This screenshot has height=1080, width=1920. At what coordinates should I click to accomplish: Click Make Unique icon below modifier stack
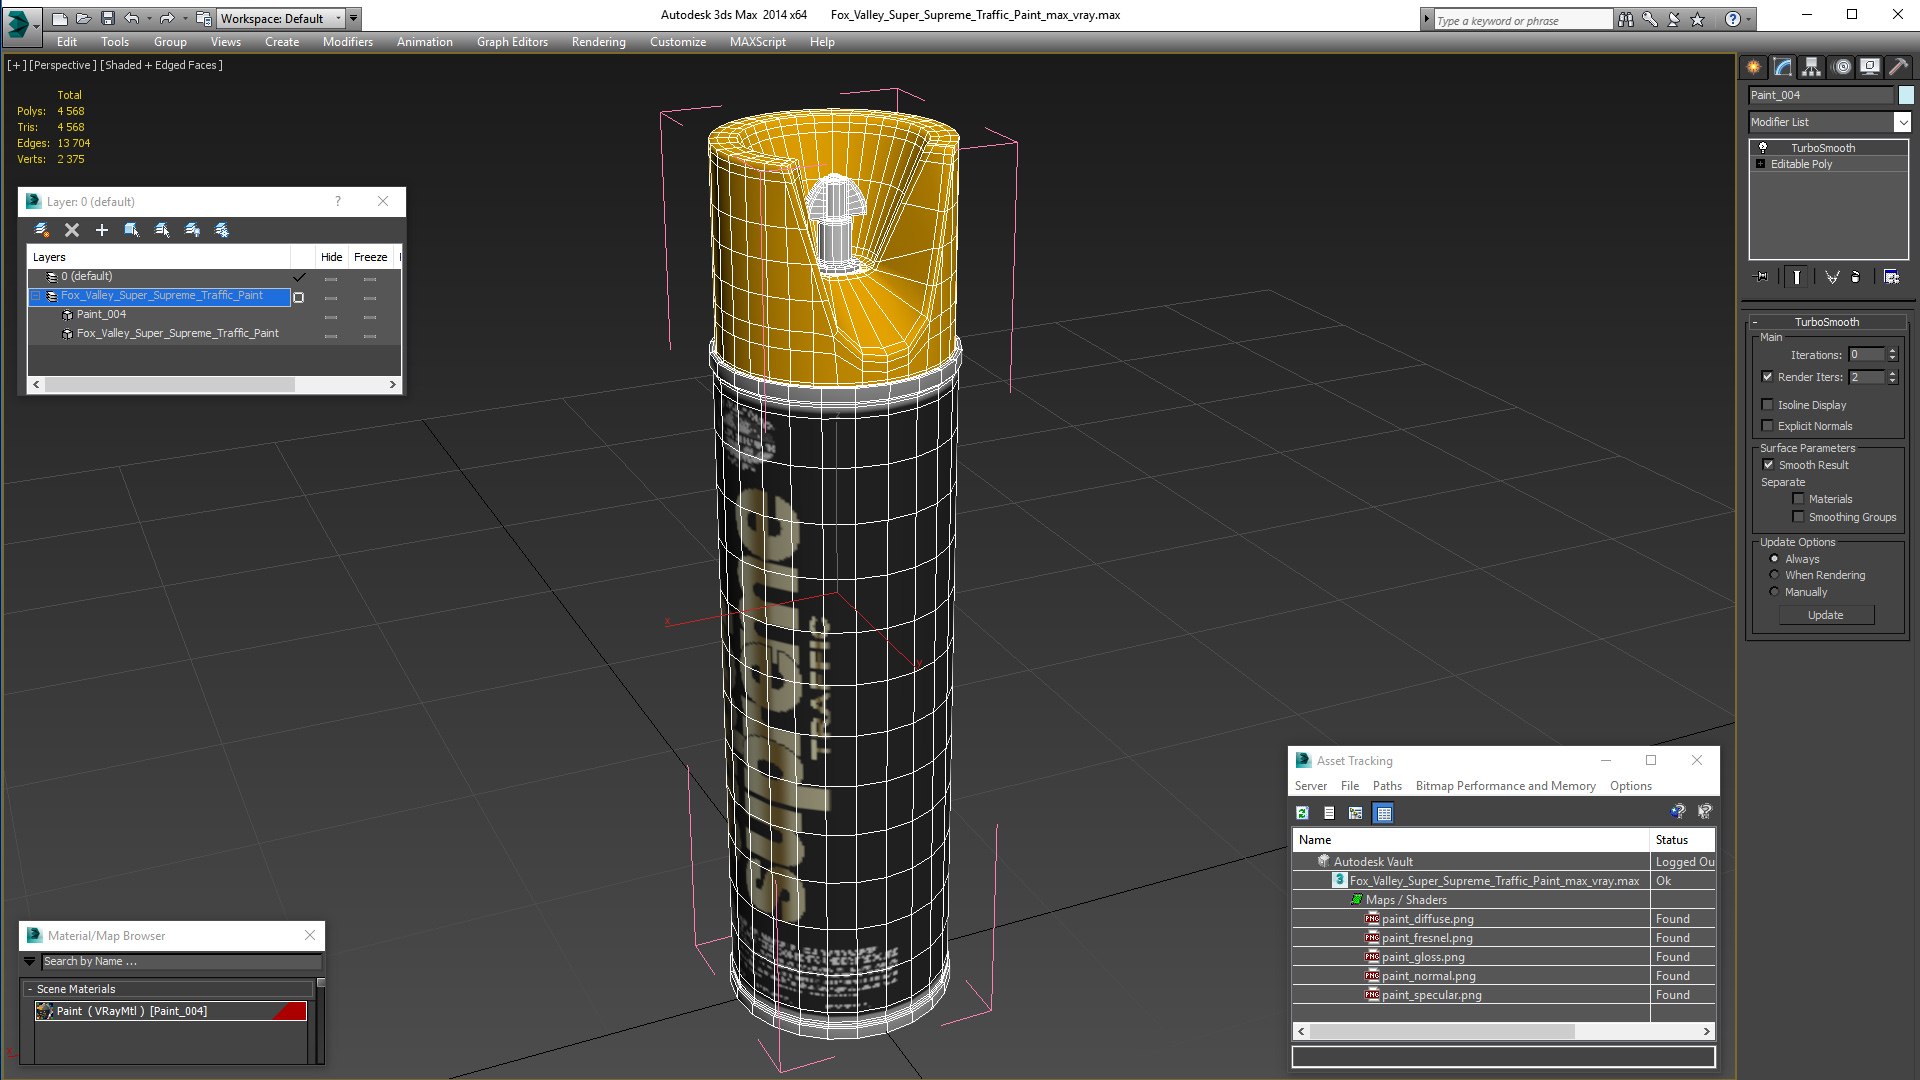point(1832,277)
